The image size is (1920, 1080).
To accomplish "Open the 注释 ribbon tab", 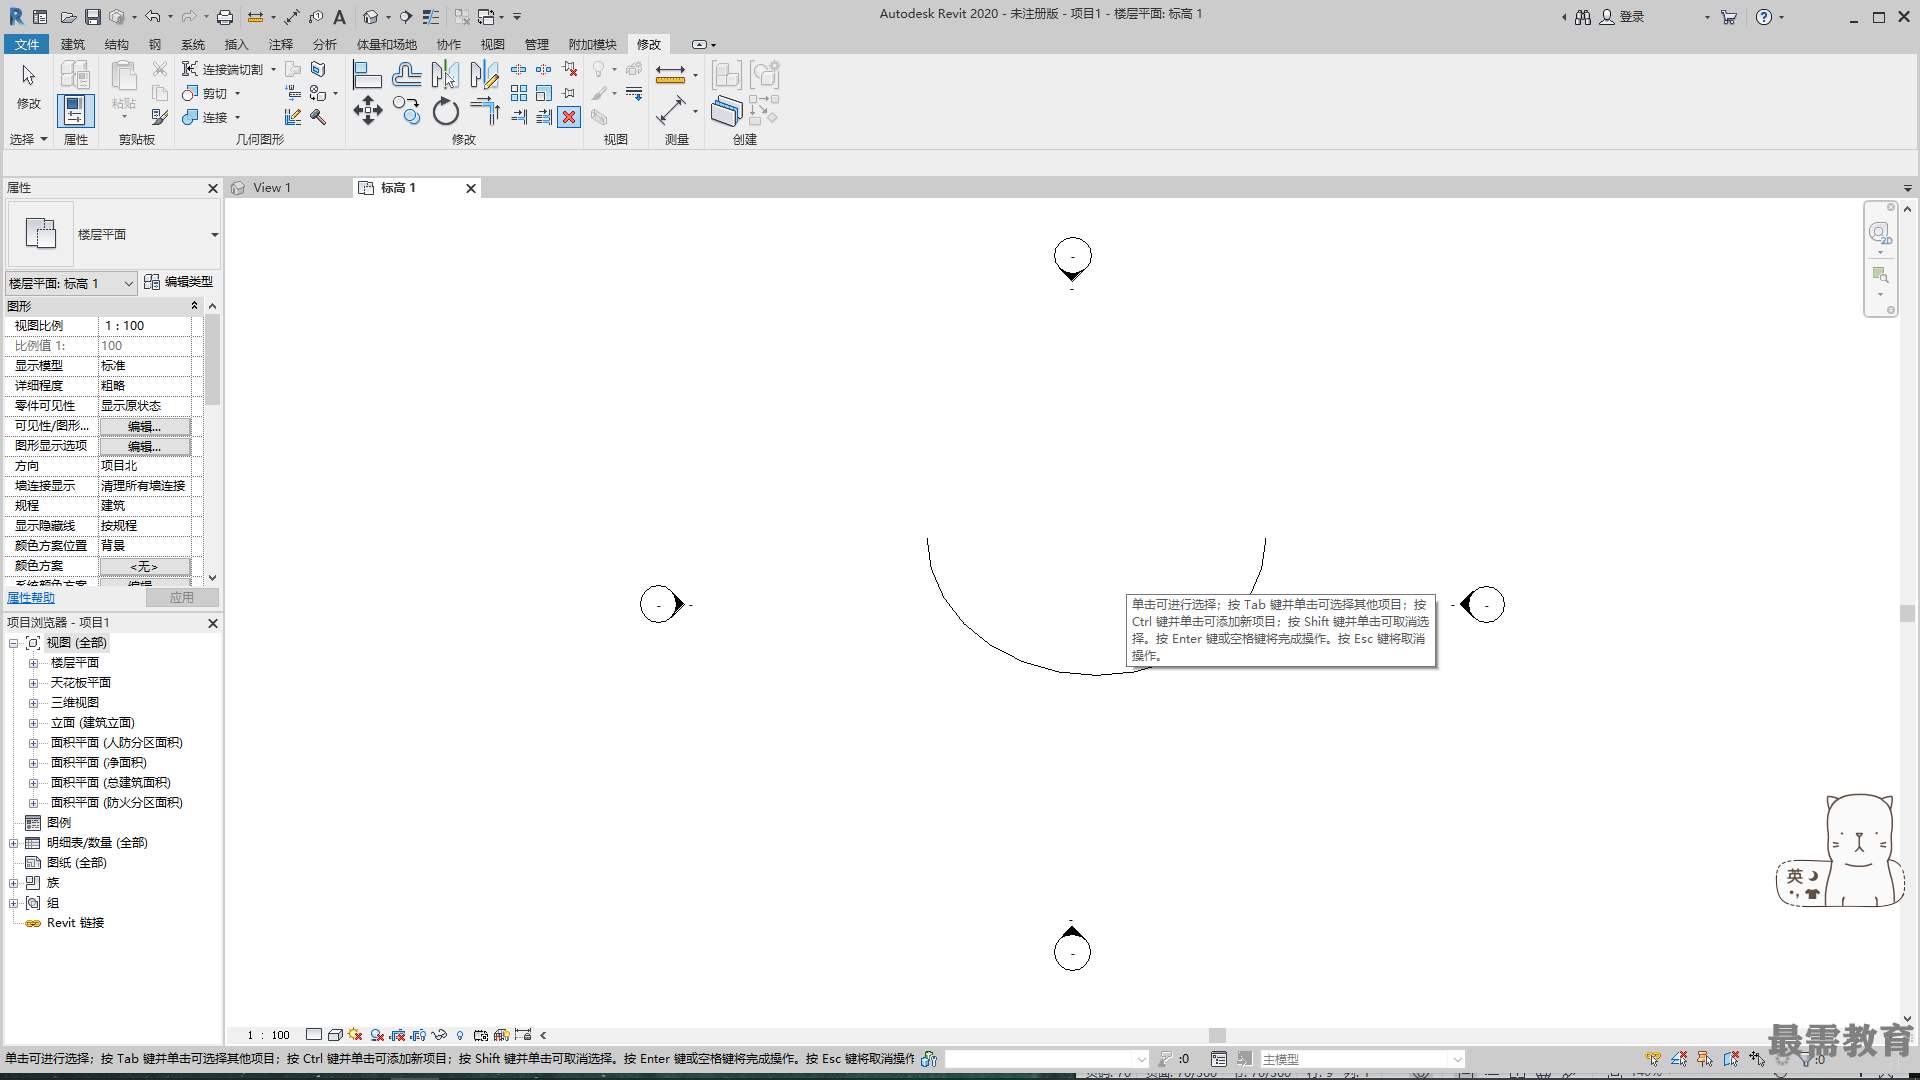I will pos(281,44).
